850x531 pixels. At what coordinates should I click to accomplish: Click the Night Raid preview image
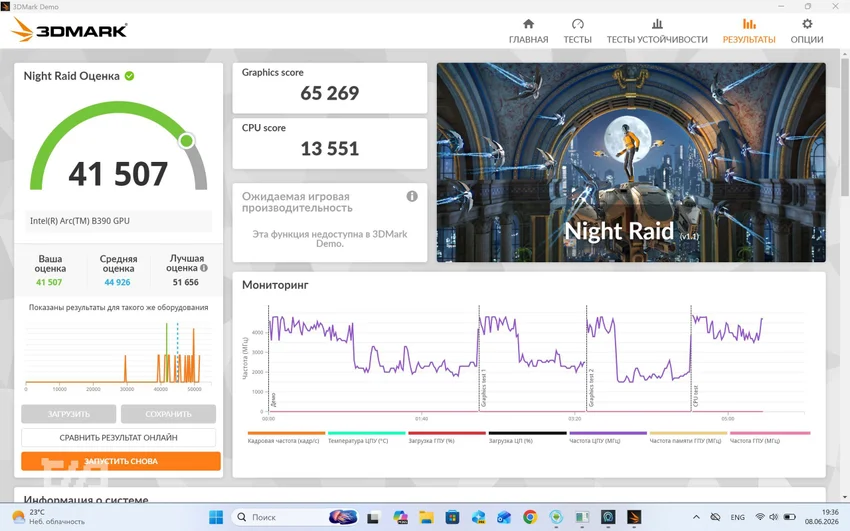click(x=631, y=163)
